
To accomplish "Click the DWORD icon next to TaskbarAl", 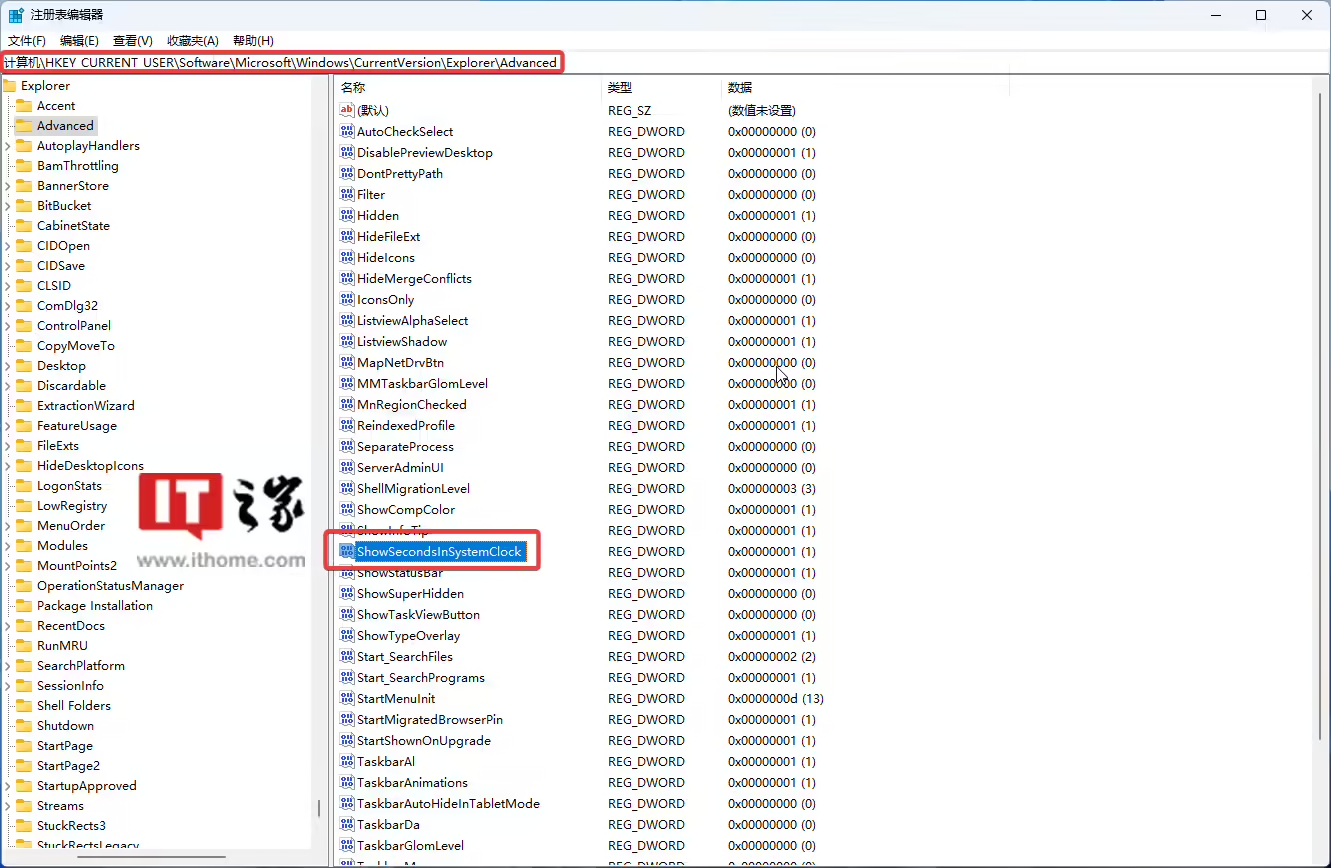I will click(347, 761).
